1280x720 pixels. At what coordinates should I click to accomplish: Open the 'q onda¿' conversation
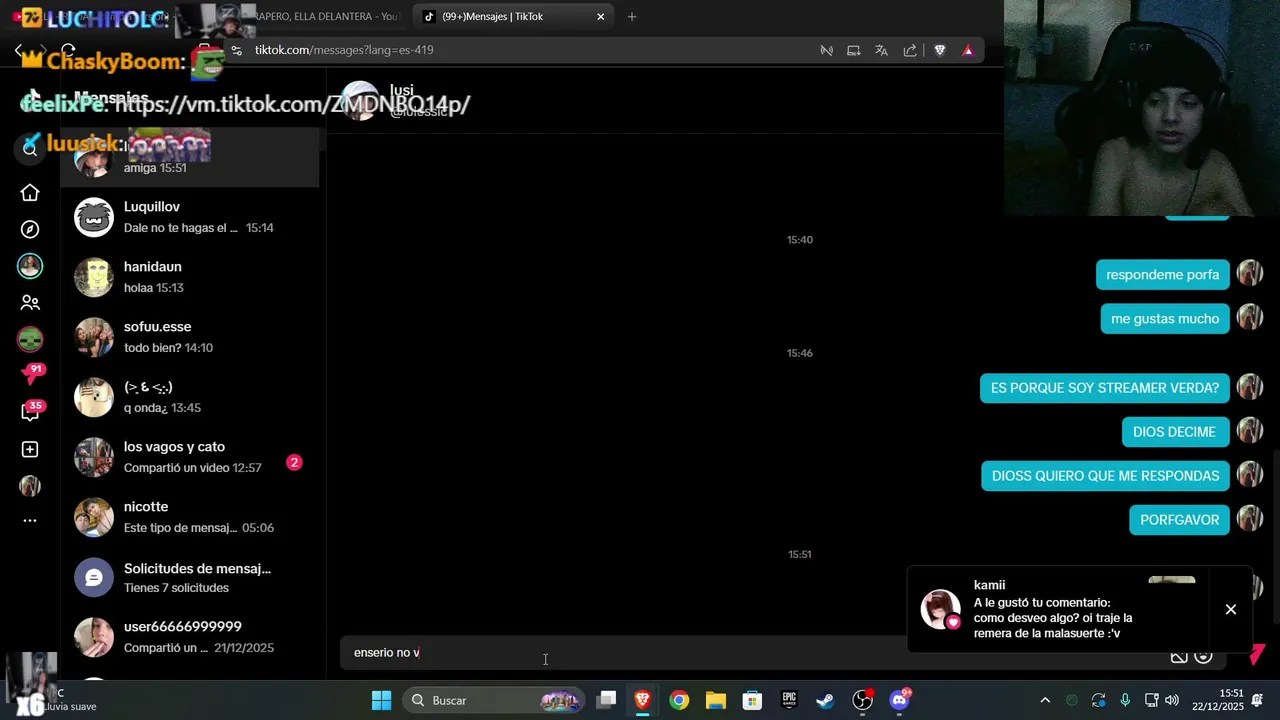coord(190,397)
